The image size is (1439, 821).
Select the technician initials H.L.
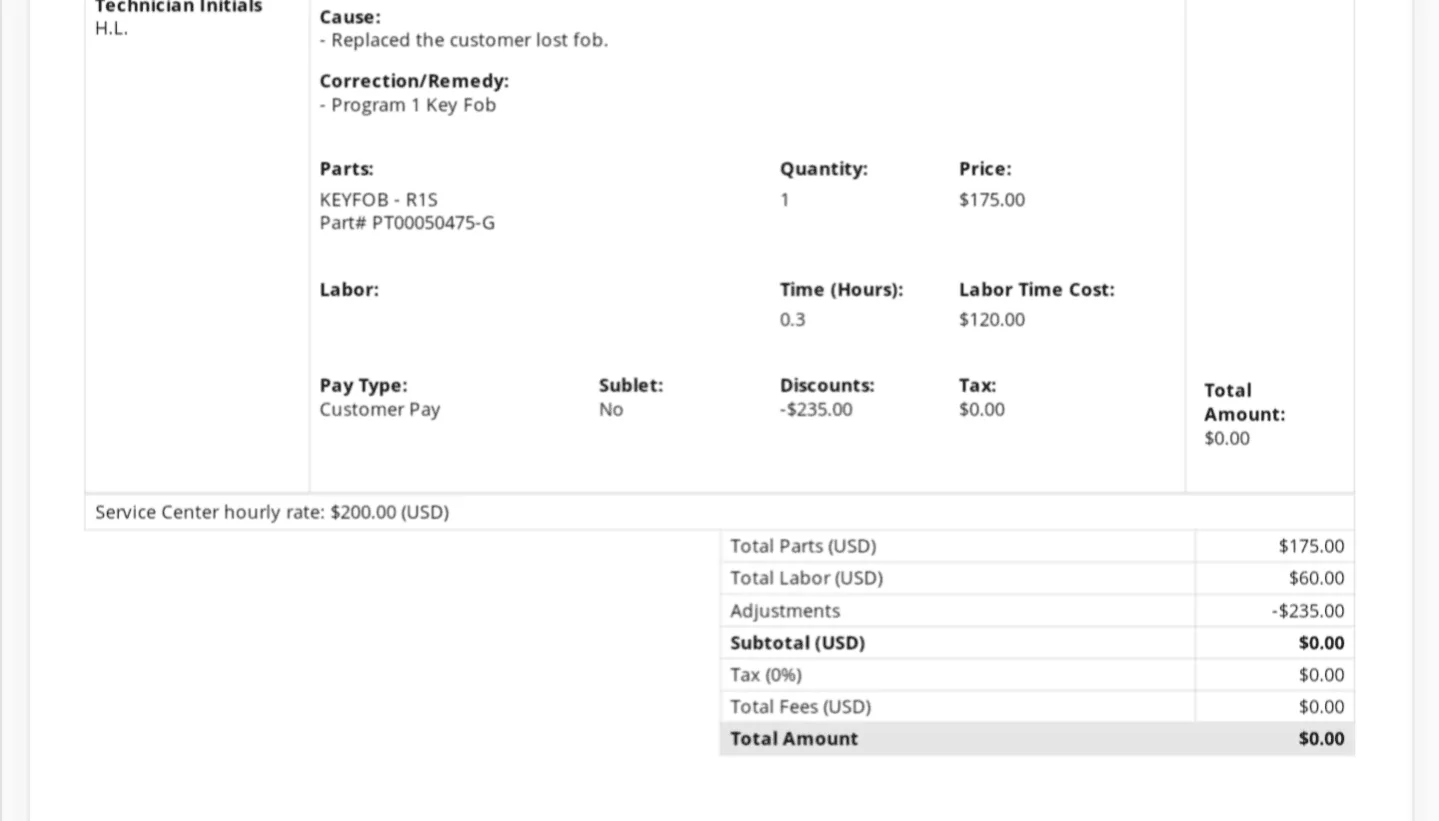[111, 28]
